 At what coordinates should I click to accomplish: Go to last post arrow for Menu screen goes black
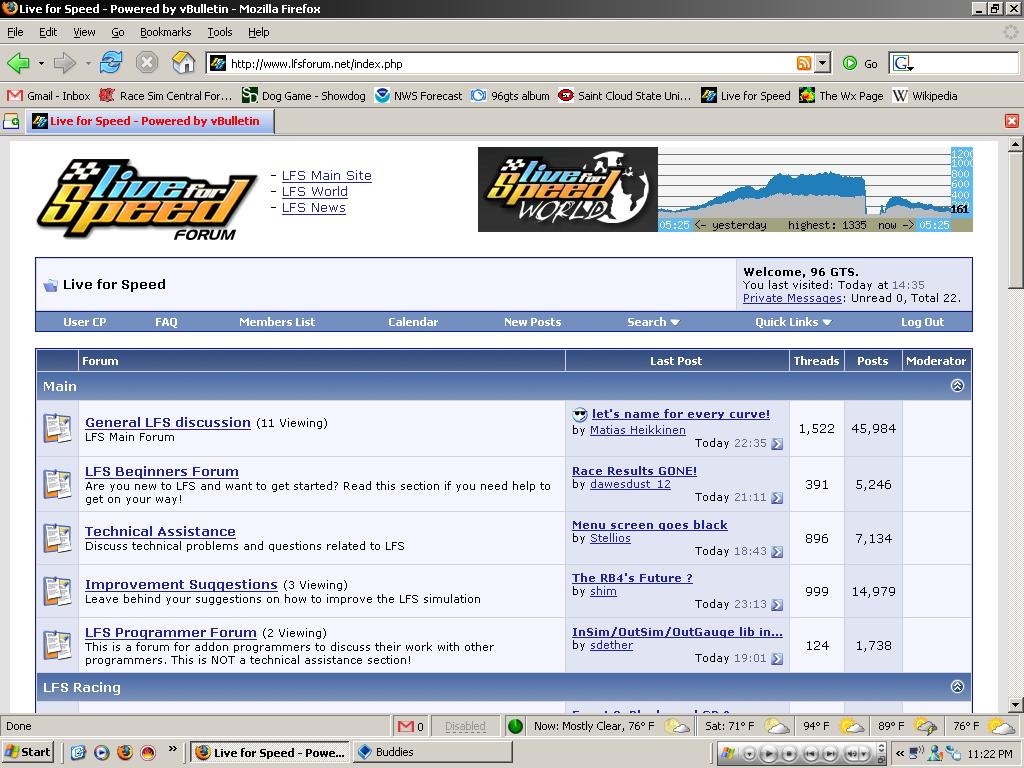click(x=777, y=552)
